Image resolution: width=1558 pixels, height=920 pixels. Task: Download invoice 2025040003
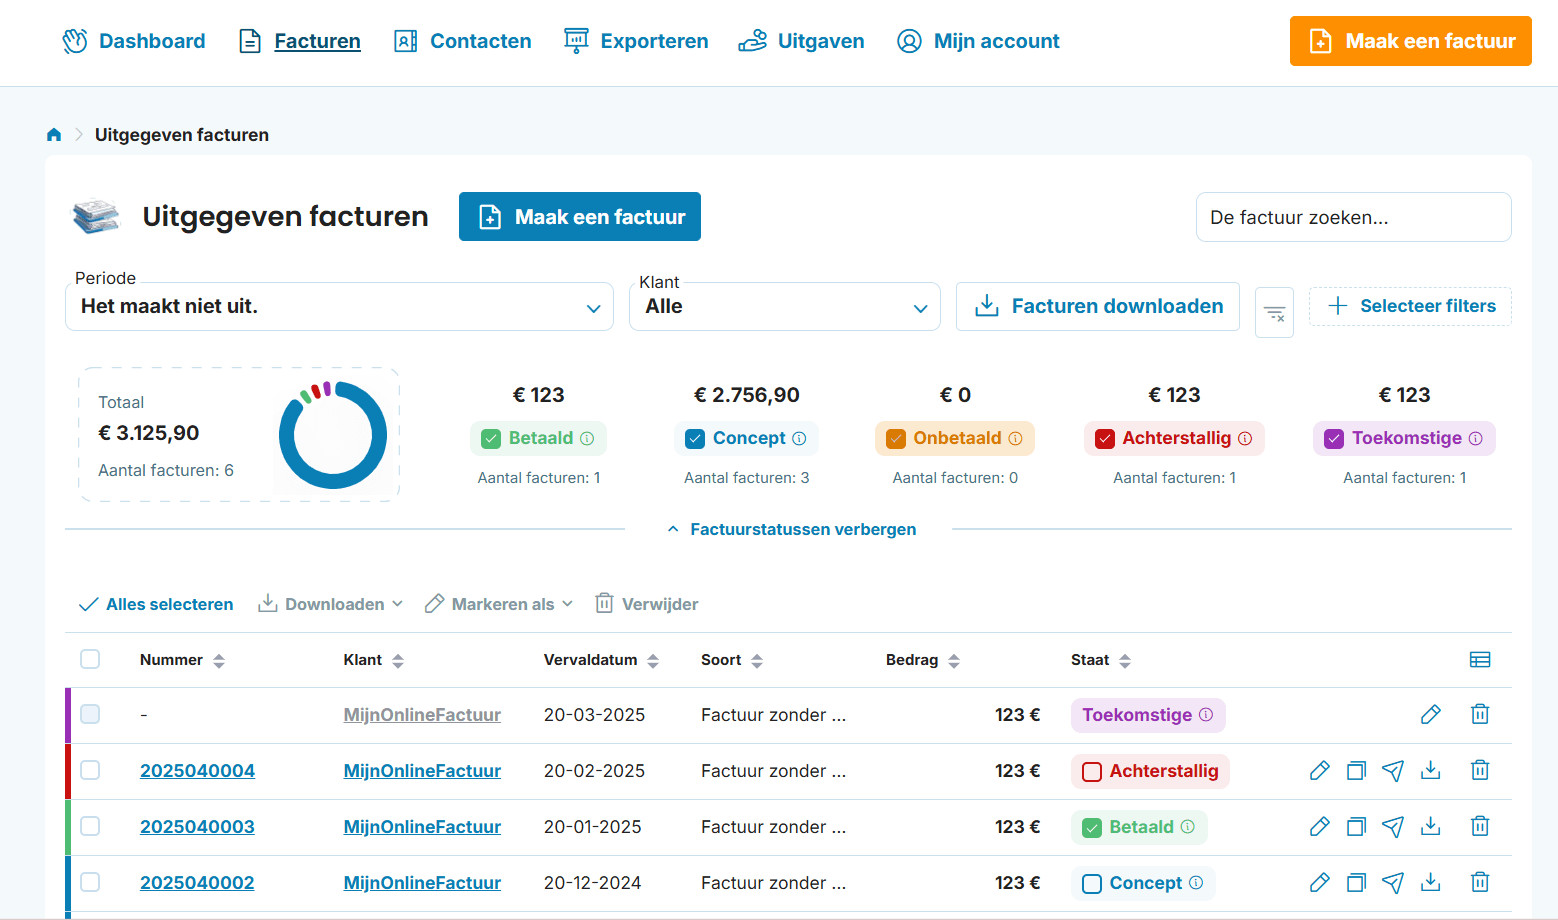point(1431,826)
